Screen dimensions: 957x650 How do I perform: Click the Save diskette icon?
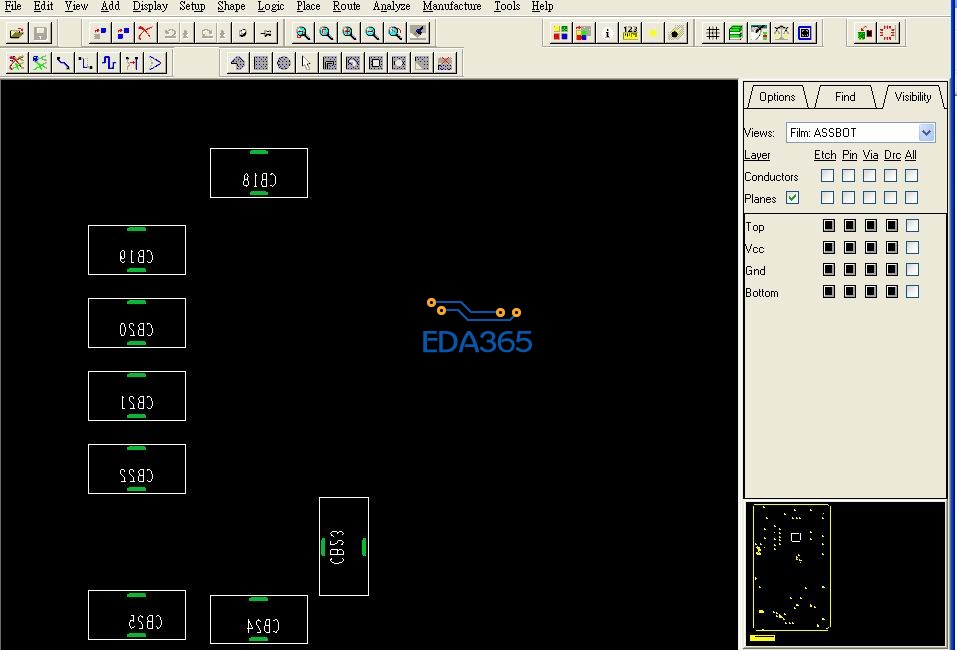40,33
